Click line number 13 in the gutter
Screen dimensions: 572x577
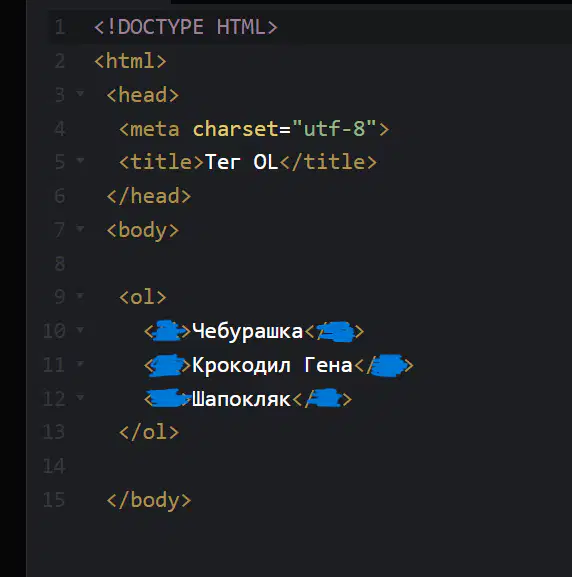click(x=54, y=432)
